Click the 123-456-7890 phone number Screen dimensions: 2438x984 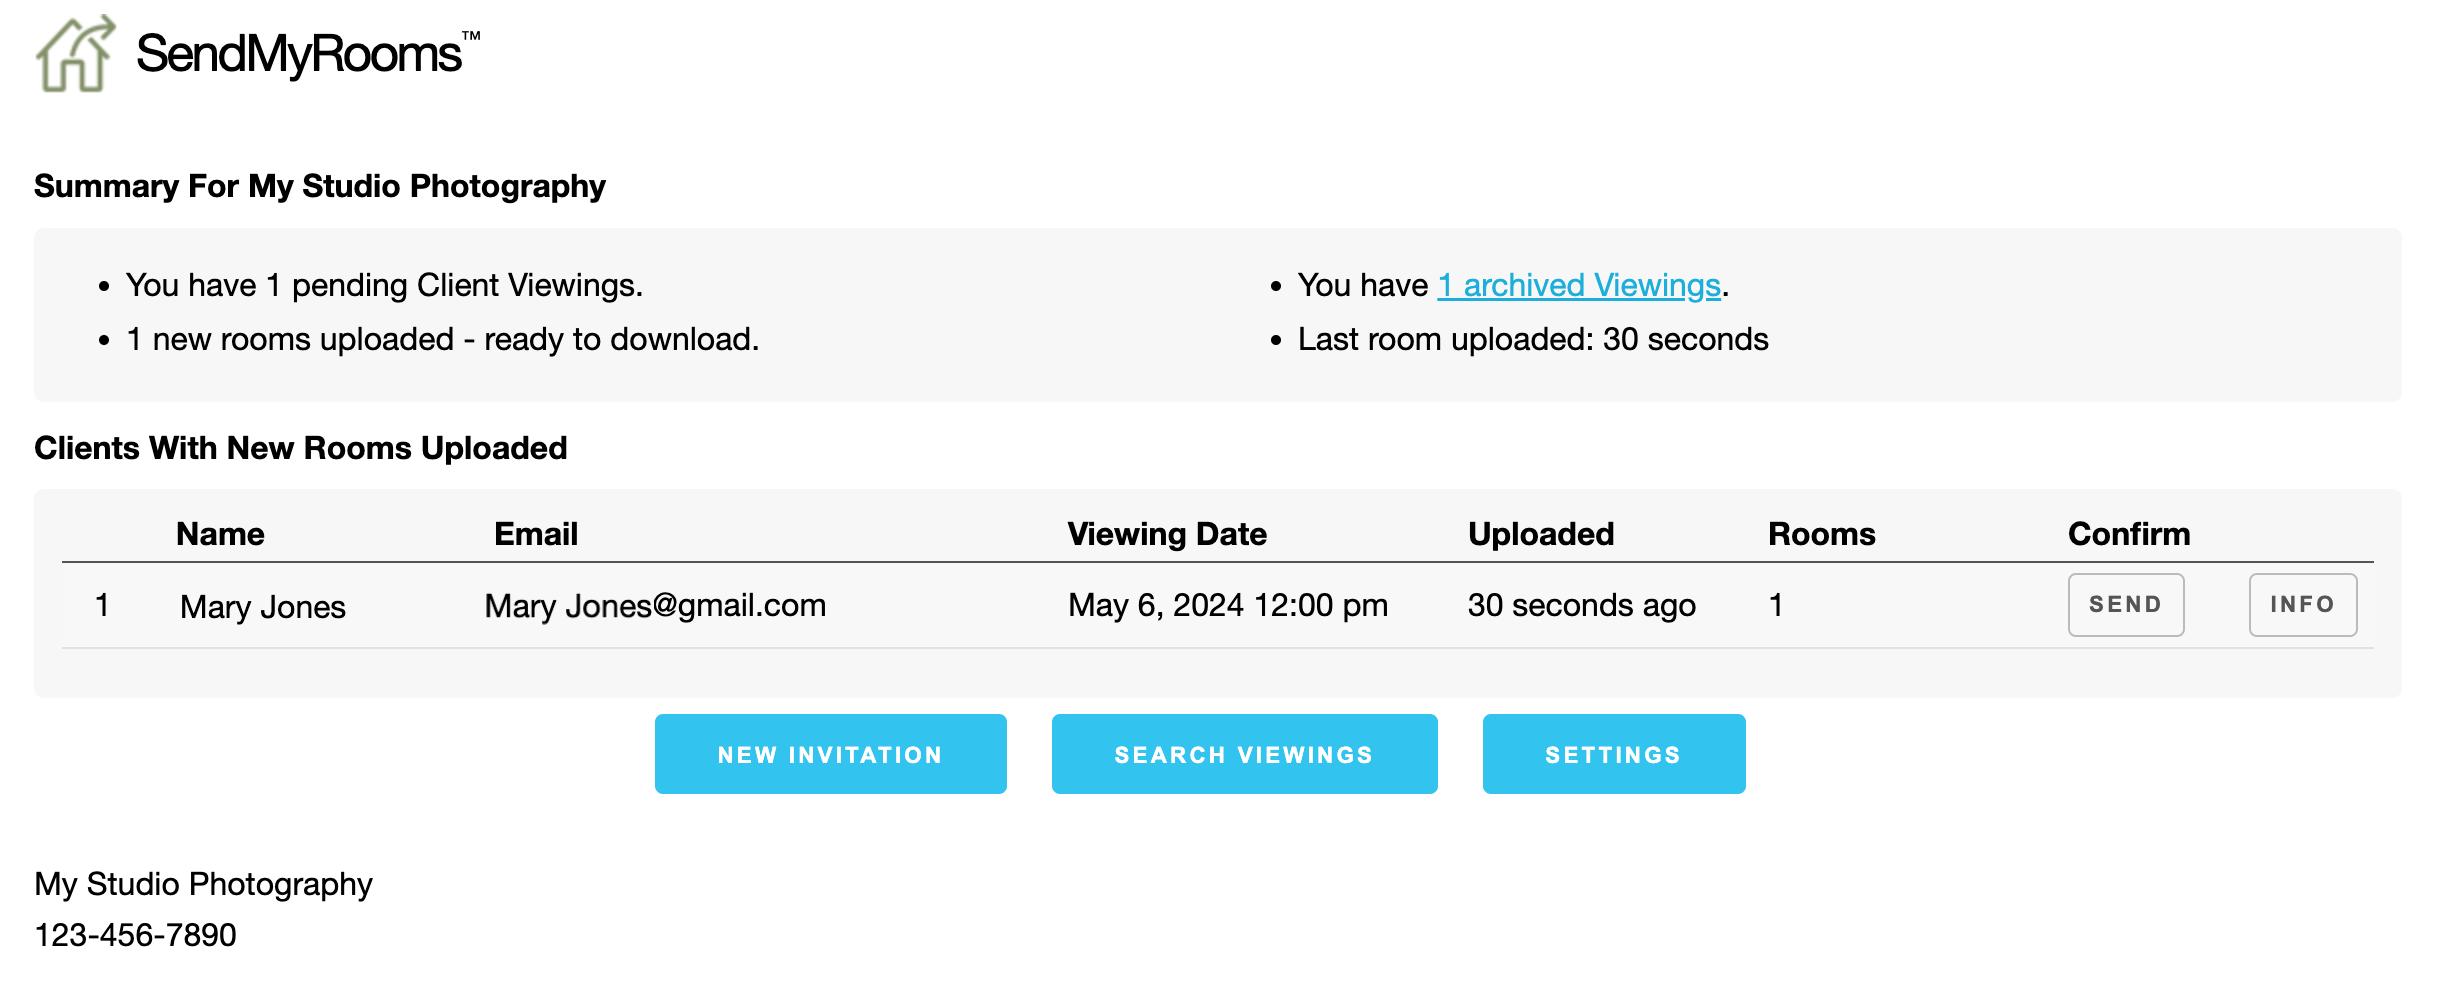pyautogui.click(x=136, y=935)
